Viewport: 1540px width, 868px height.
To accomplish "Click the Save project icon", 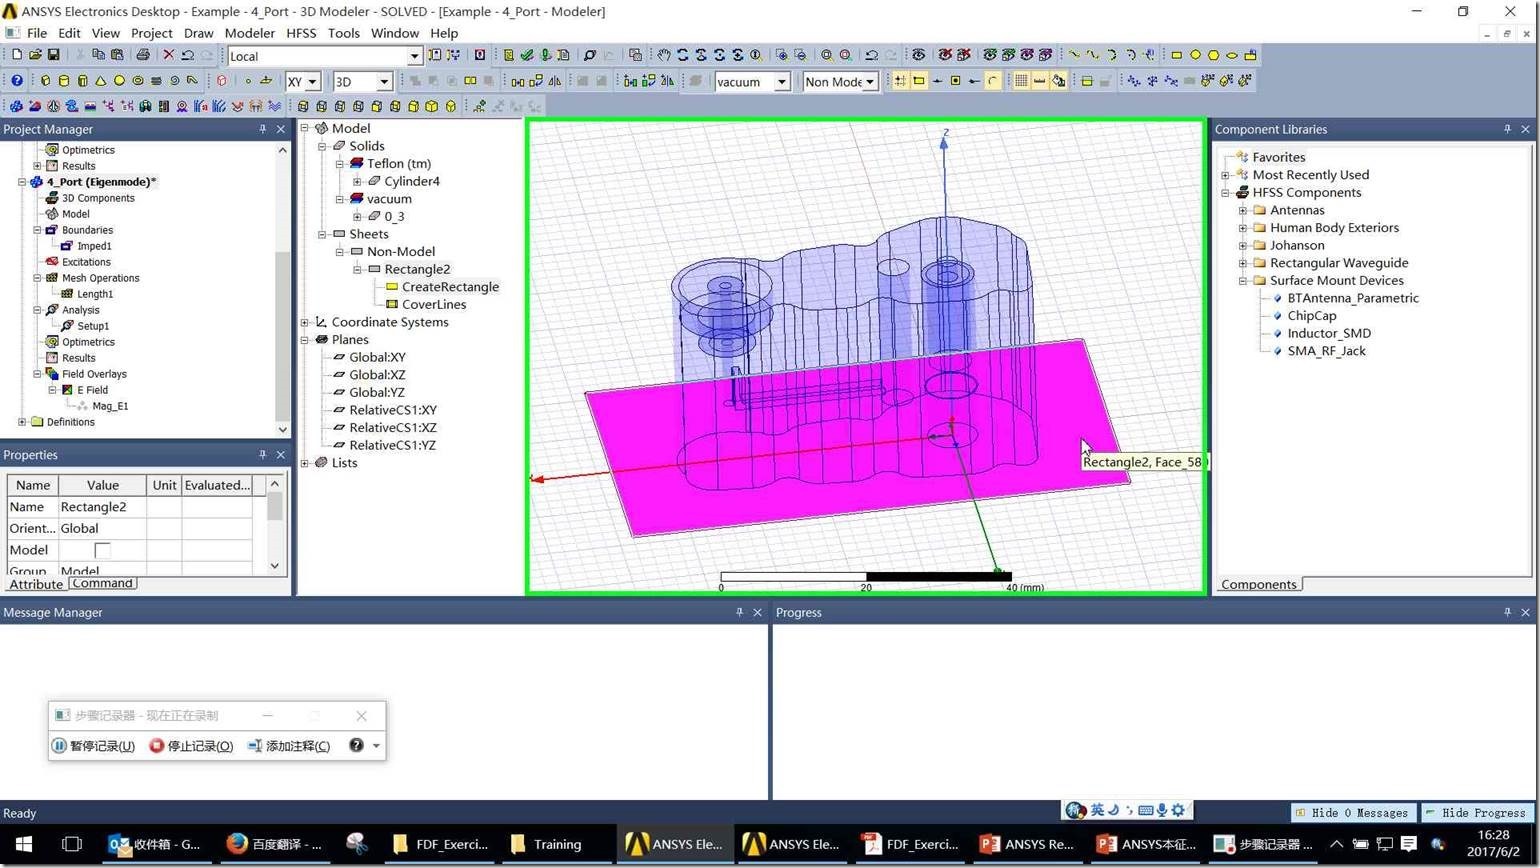I will 53,55.
